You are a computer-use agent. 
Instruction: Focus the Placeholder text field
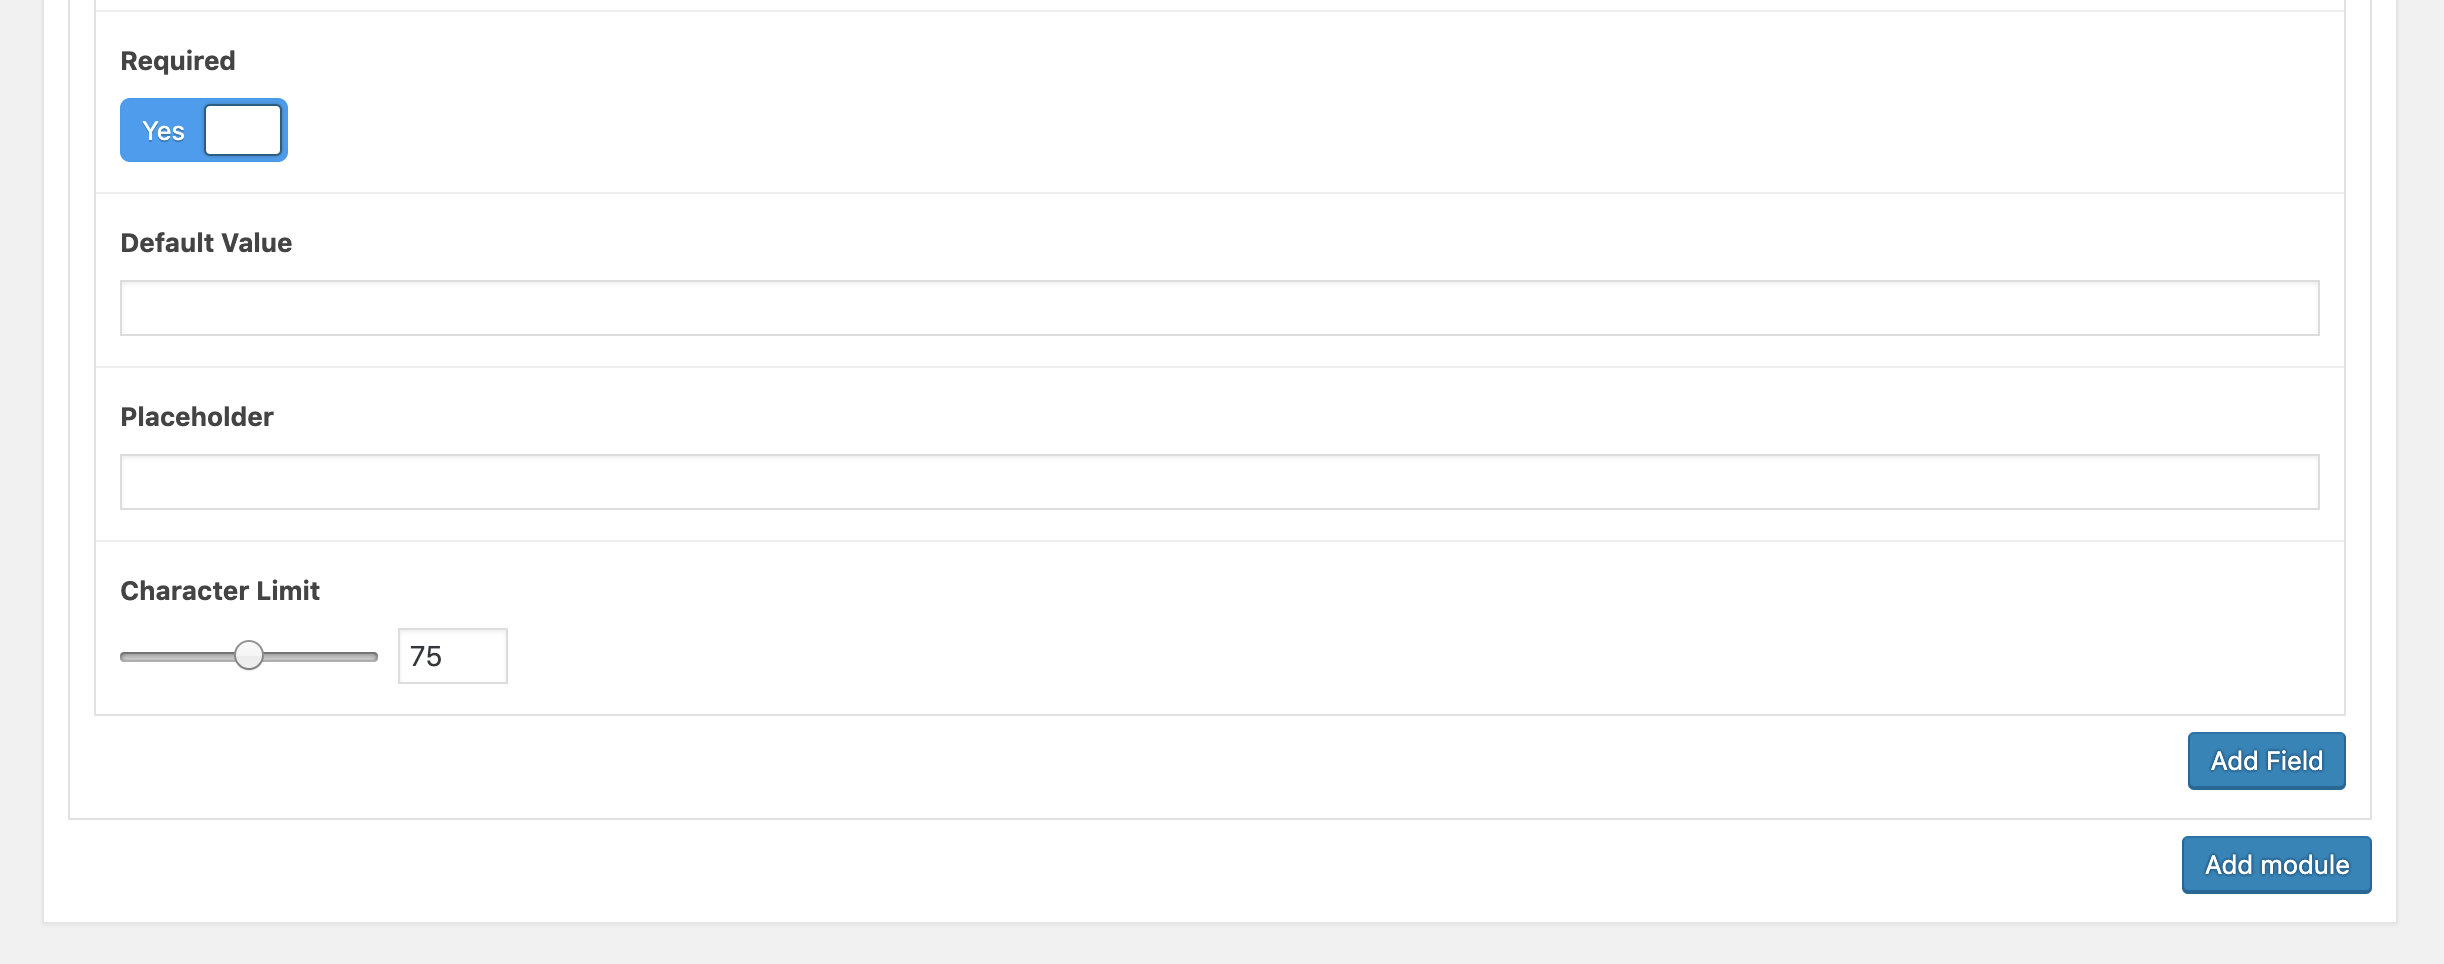[x=1219, y=482]
